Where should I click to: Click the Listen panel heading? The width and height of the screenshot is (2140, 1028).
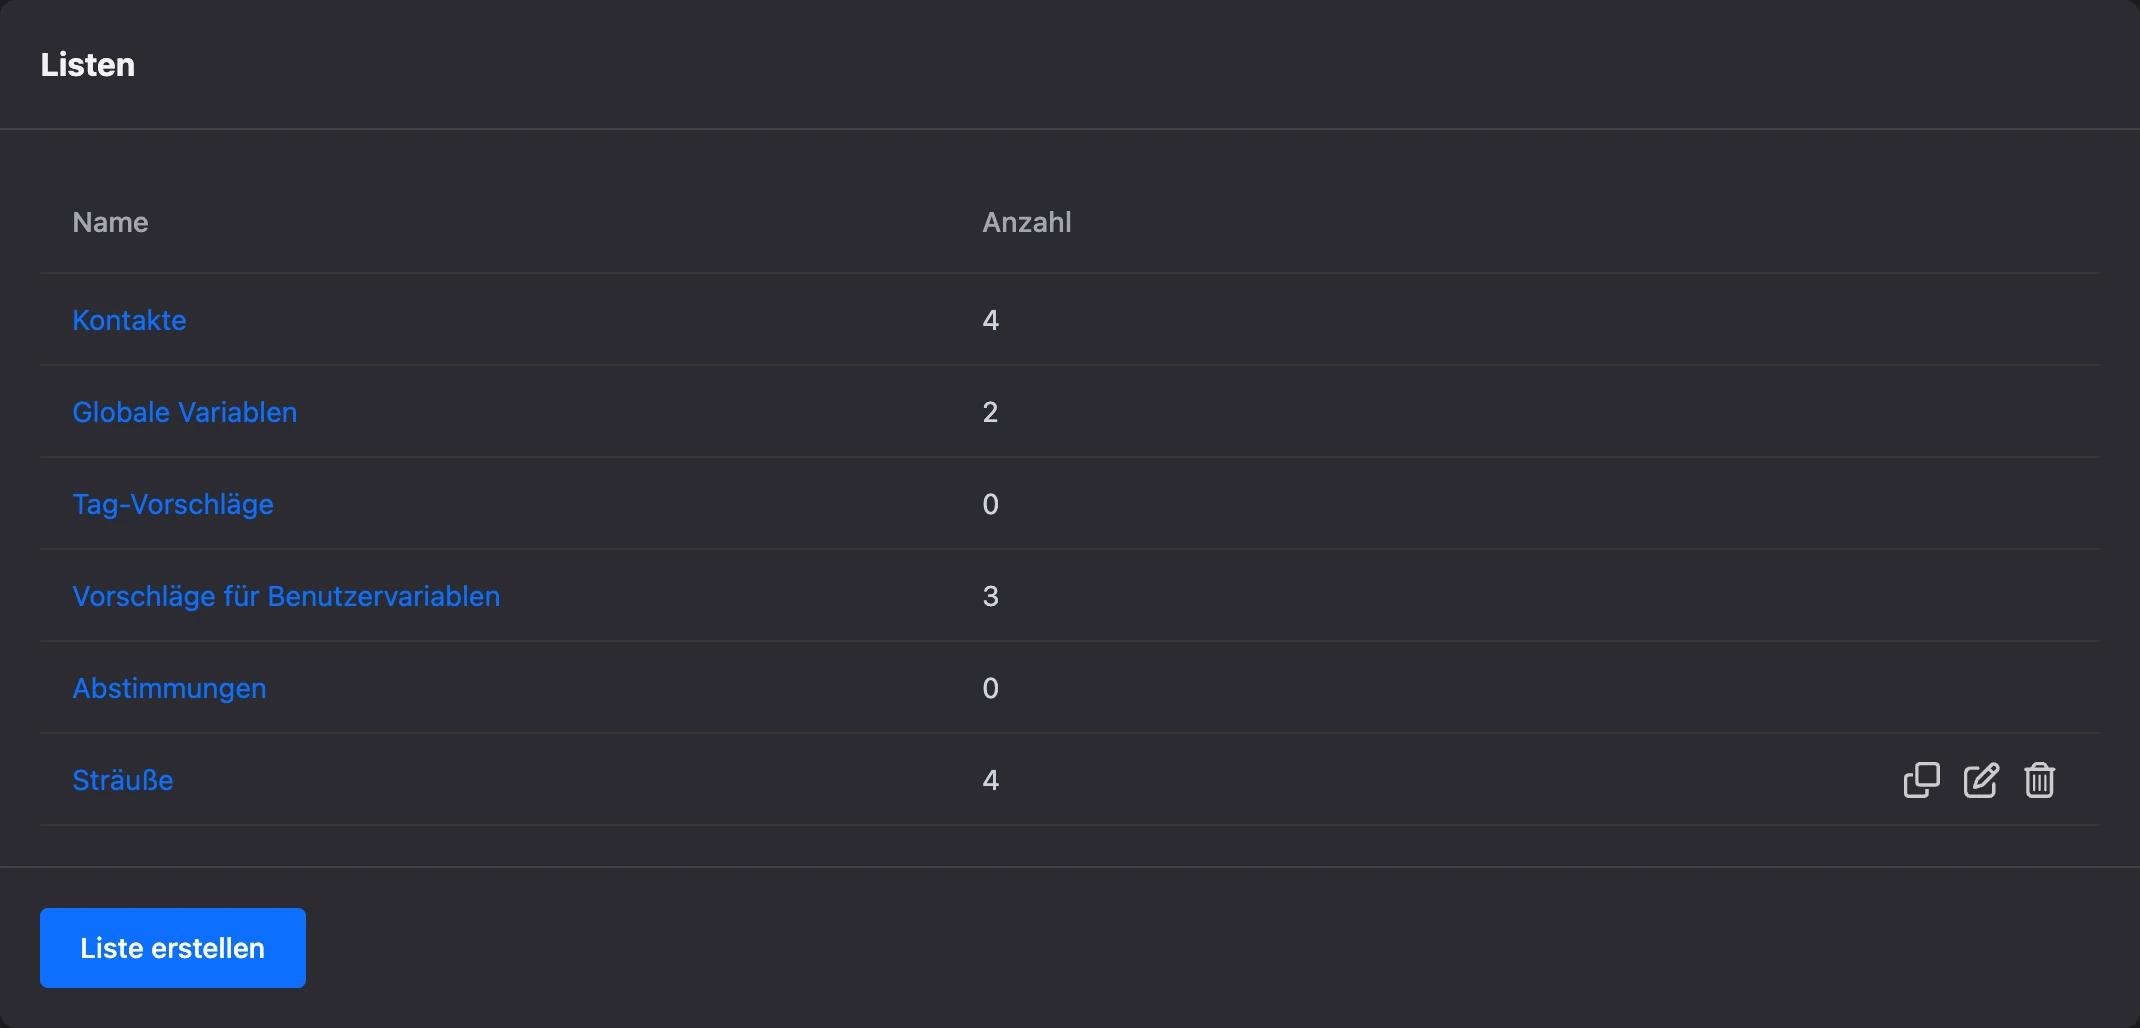(x=88, y=65)
